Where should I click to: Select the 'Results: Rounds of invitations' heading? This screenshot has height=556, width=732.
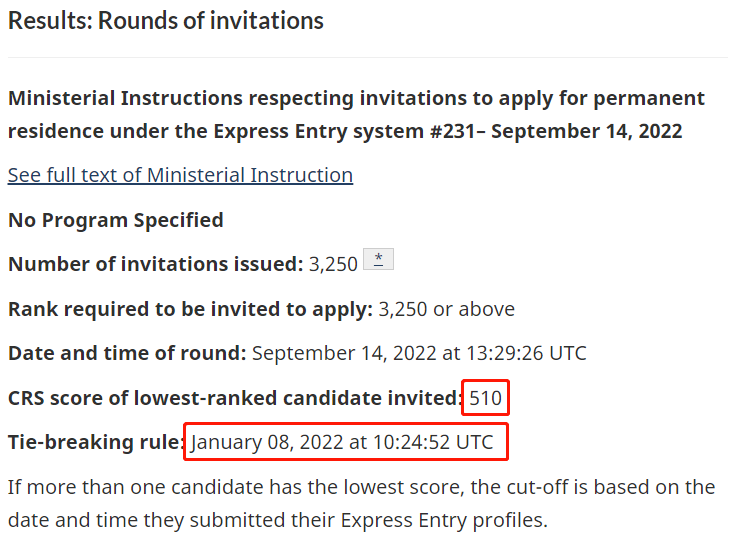click(x=166, y=21)
